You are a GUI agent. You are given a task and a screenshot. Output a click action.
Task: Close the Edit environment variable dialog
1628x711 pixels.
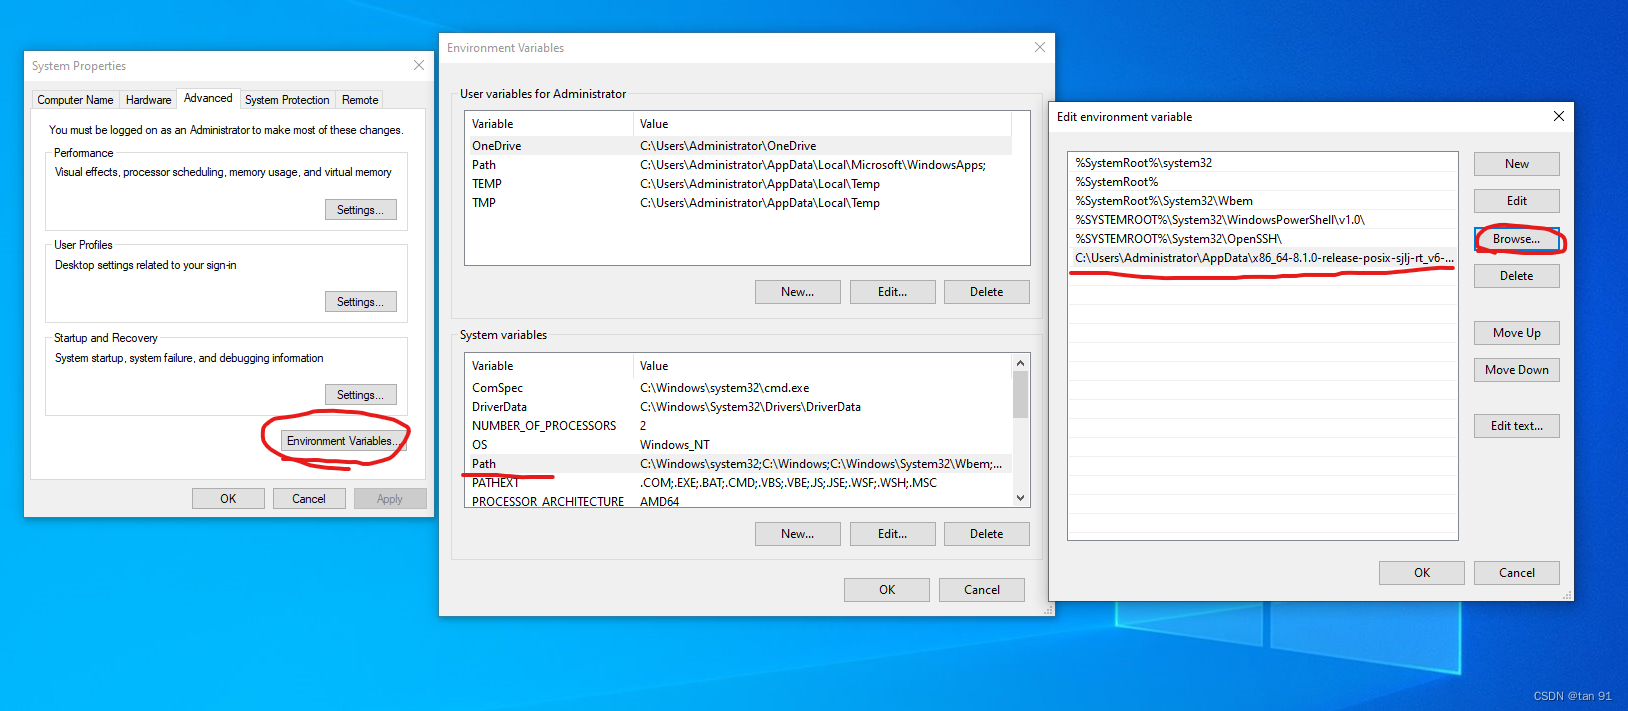pyautogui.click(x=1558, y=117)
